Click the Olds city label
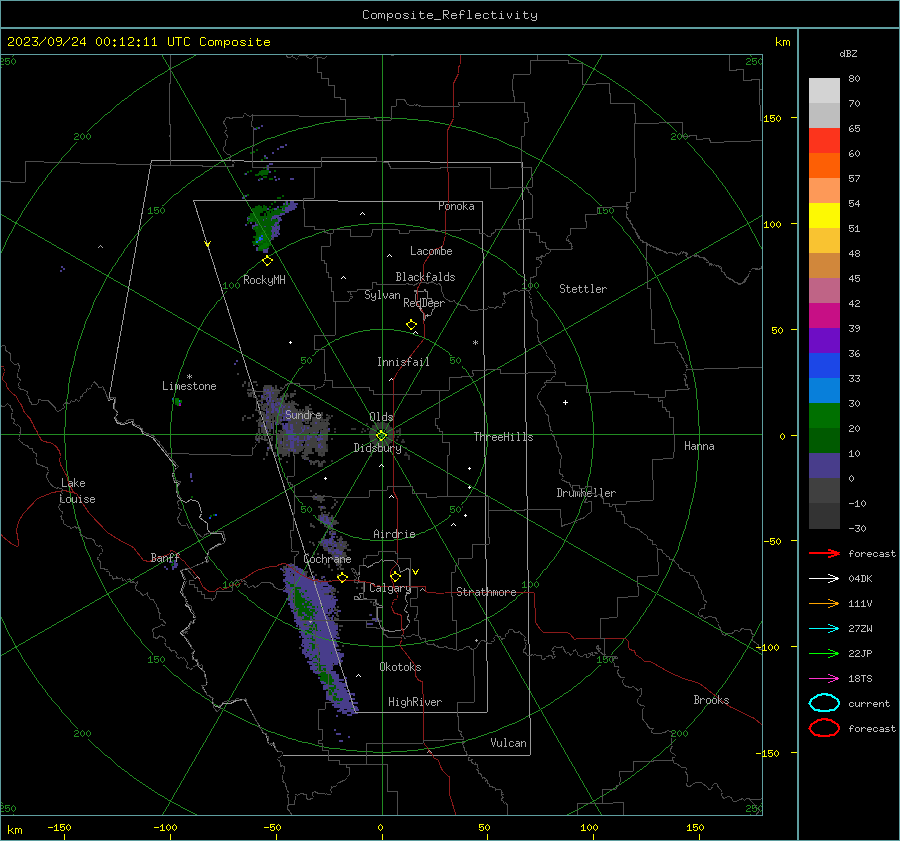This screenshot has height=841, width=900. pyautogui.click(x=381, y=417)
